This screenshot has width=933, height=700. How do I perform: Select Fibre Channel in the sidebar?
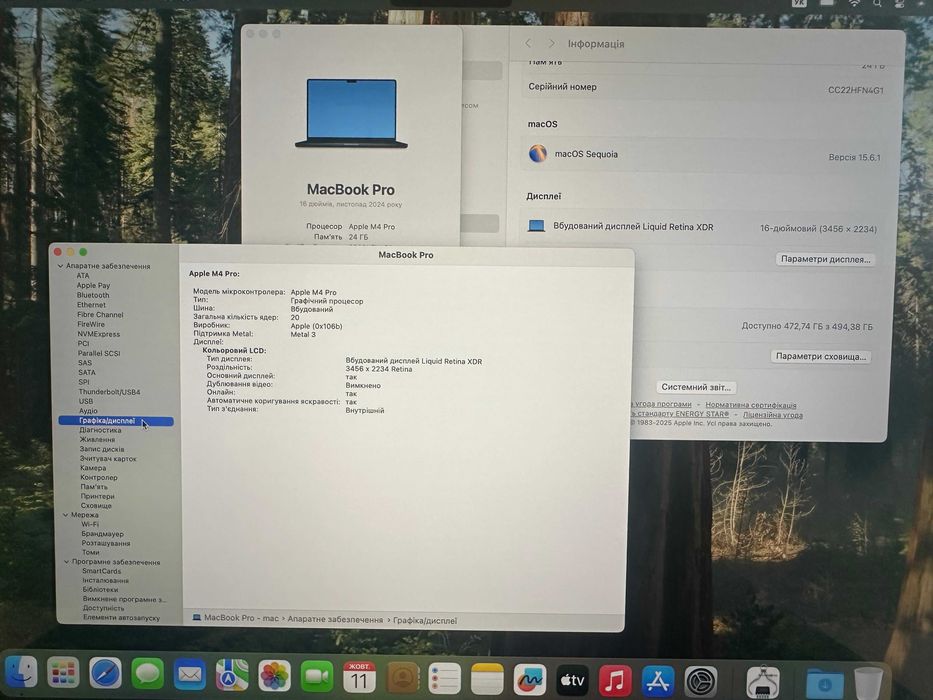(100, 314)
